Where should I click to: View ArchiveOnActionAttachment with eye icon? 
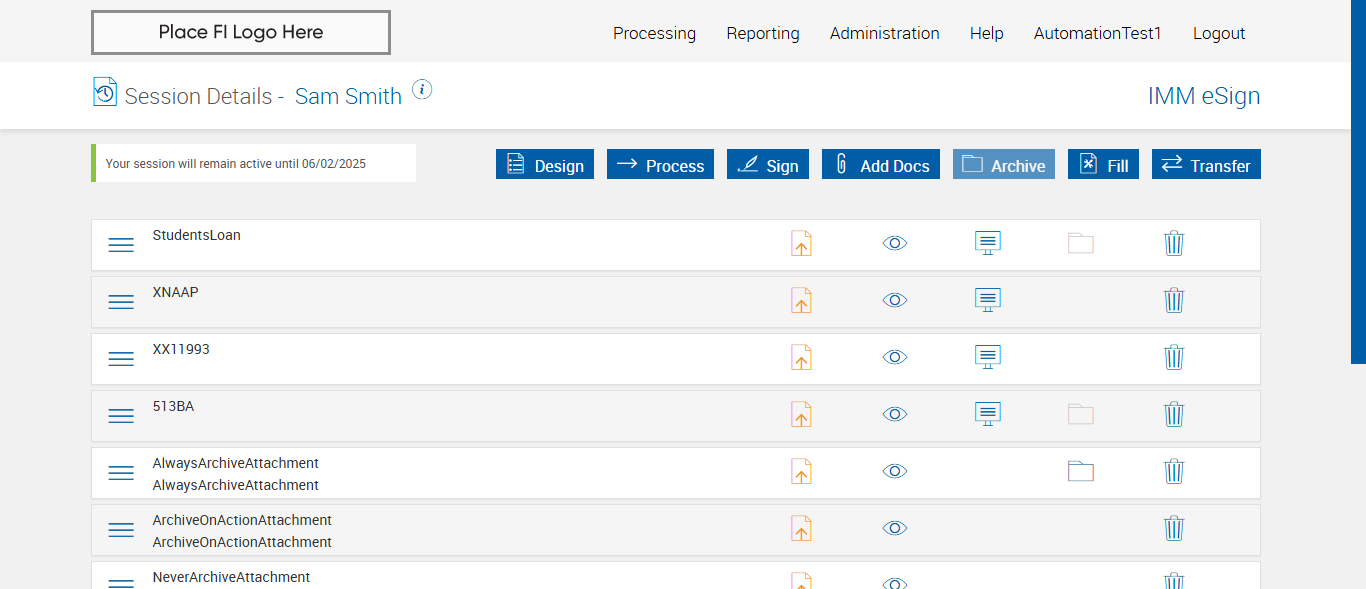coord(895,528)
